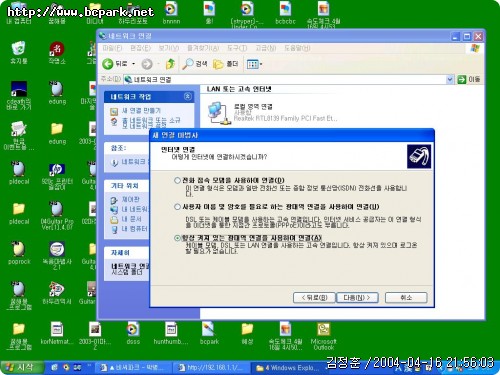
Task: Click the 뒤로(B) wizard button
Action: 314,298
